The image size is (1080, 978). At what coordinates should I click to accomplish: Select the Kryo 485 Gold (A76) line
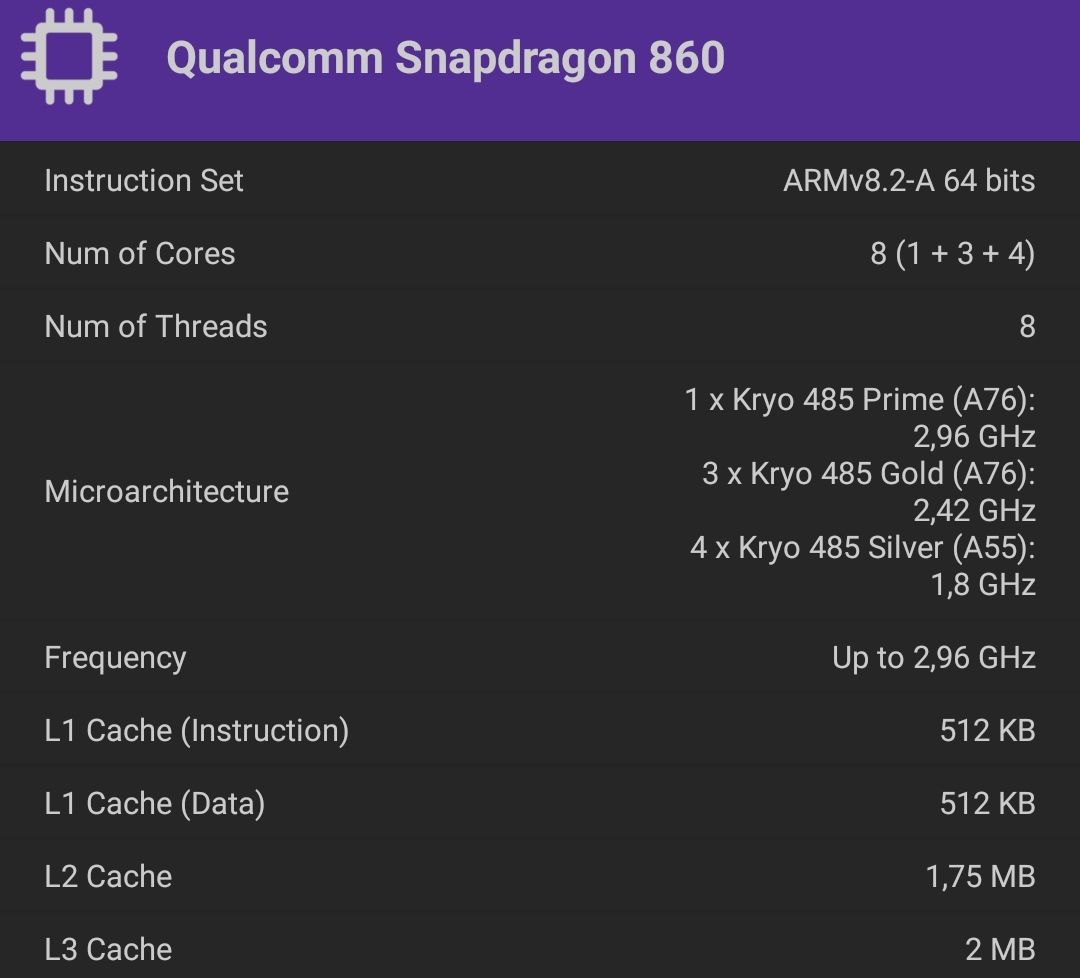[868, 474]
